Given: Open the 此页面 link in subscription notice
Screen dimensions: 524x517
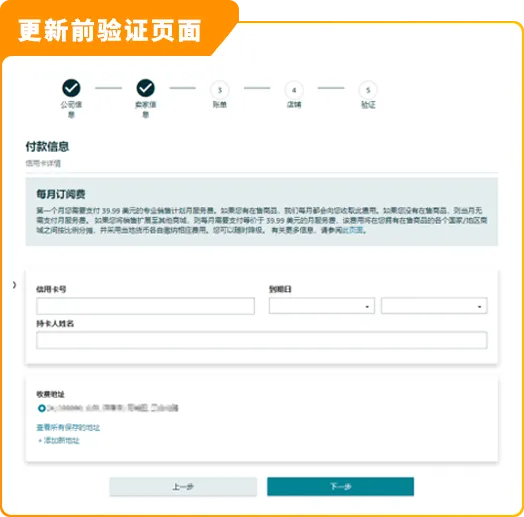Looking at the screenshot, I should coord(353,230).
